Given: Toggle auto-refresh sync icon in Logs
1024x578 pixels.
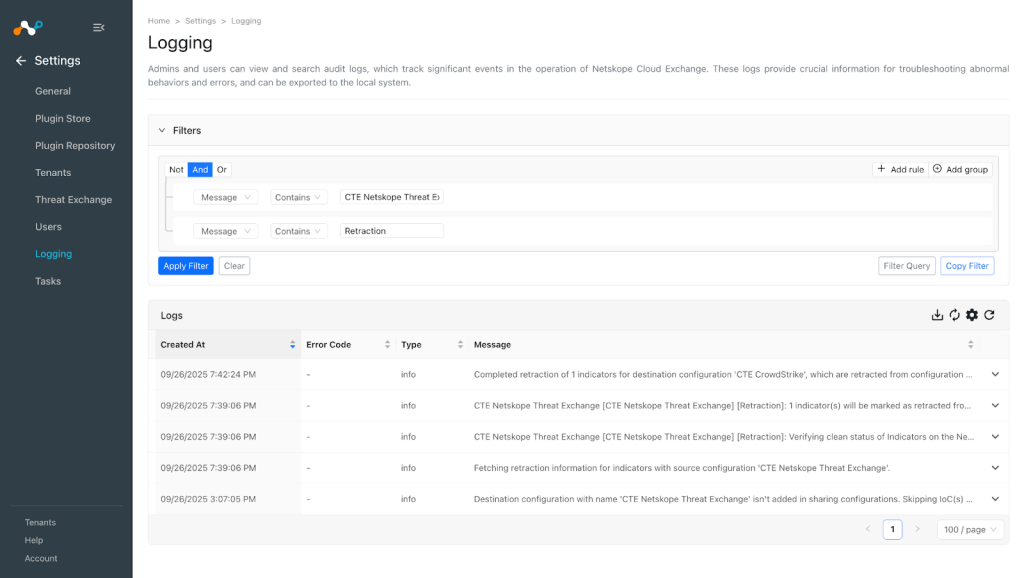Looking at the screenshot, I should pos(955,315).
